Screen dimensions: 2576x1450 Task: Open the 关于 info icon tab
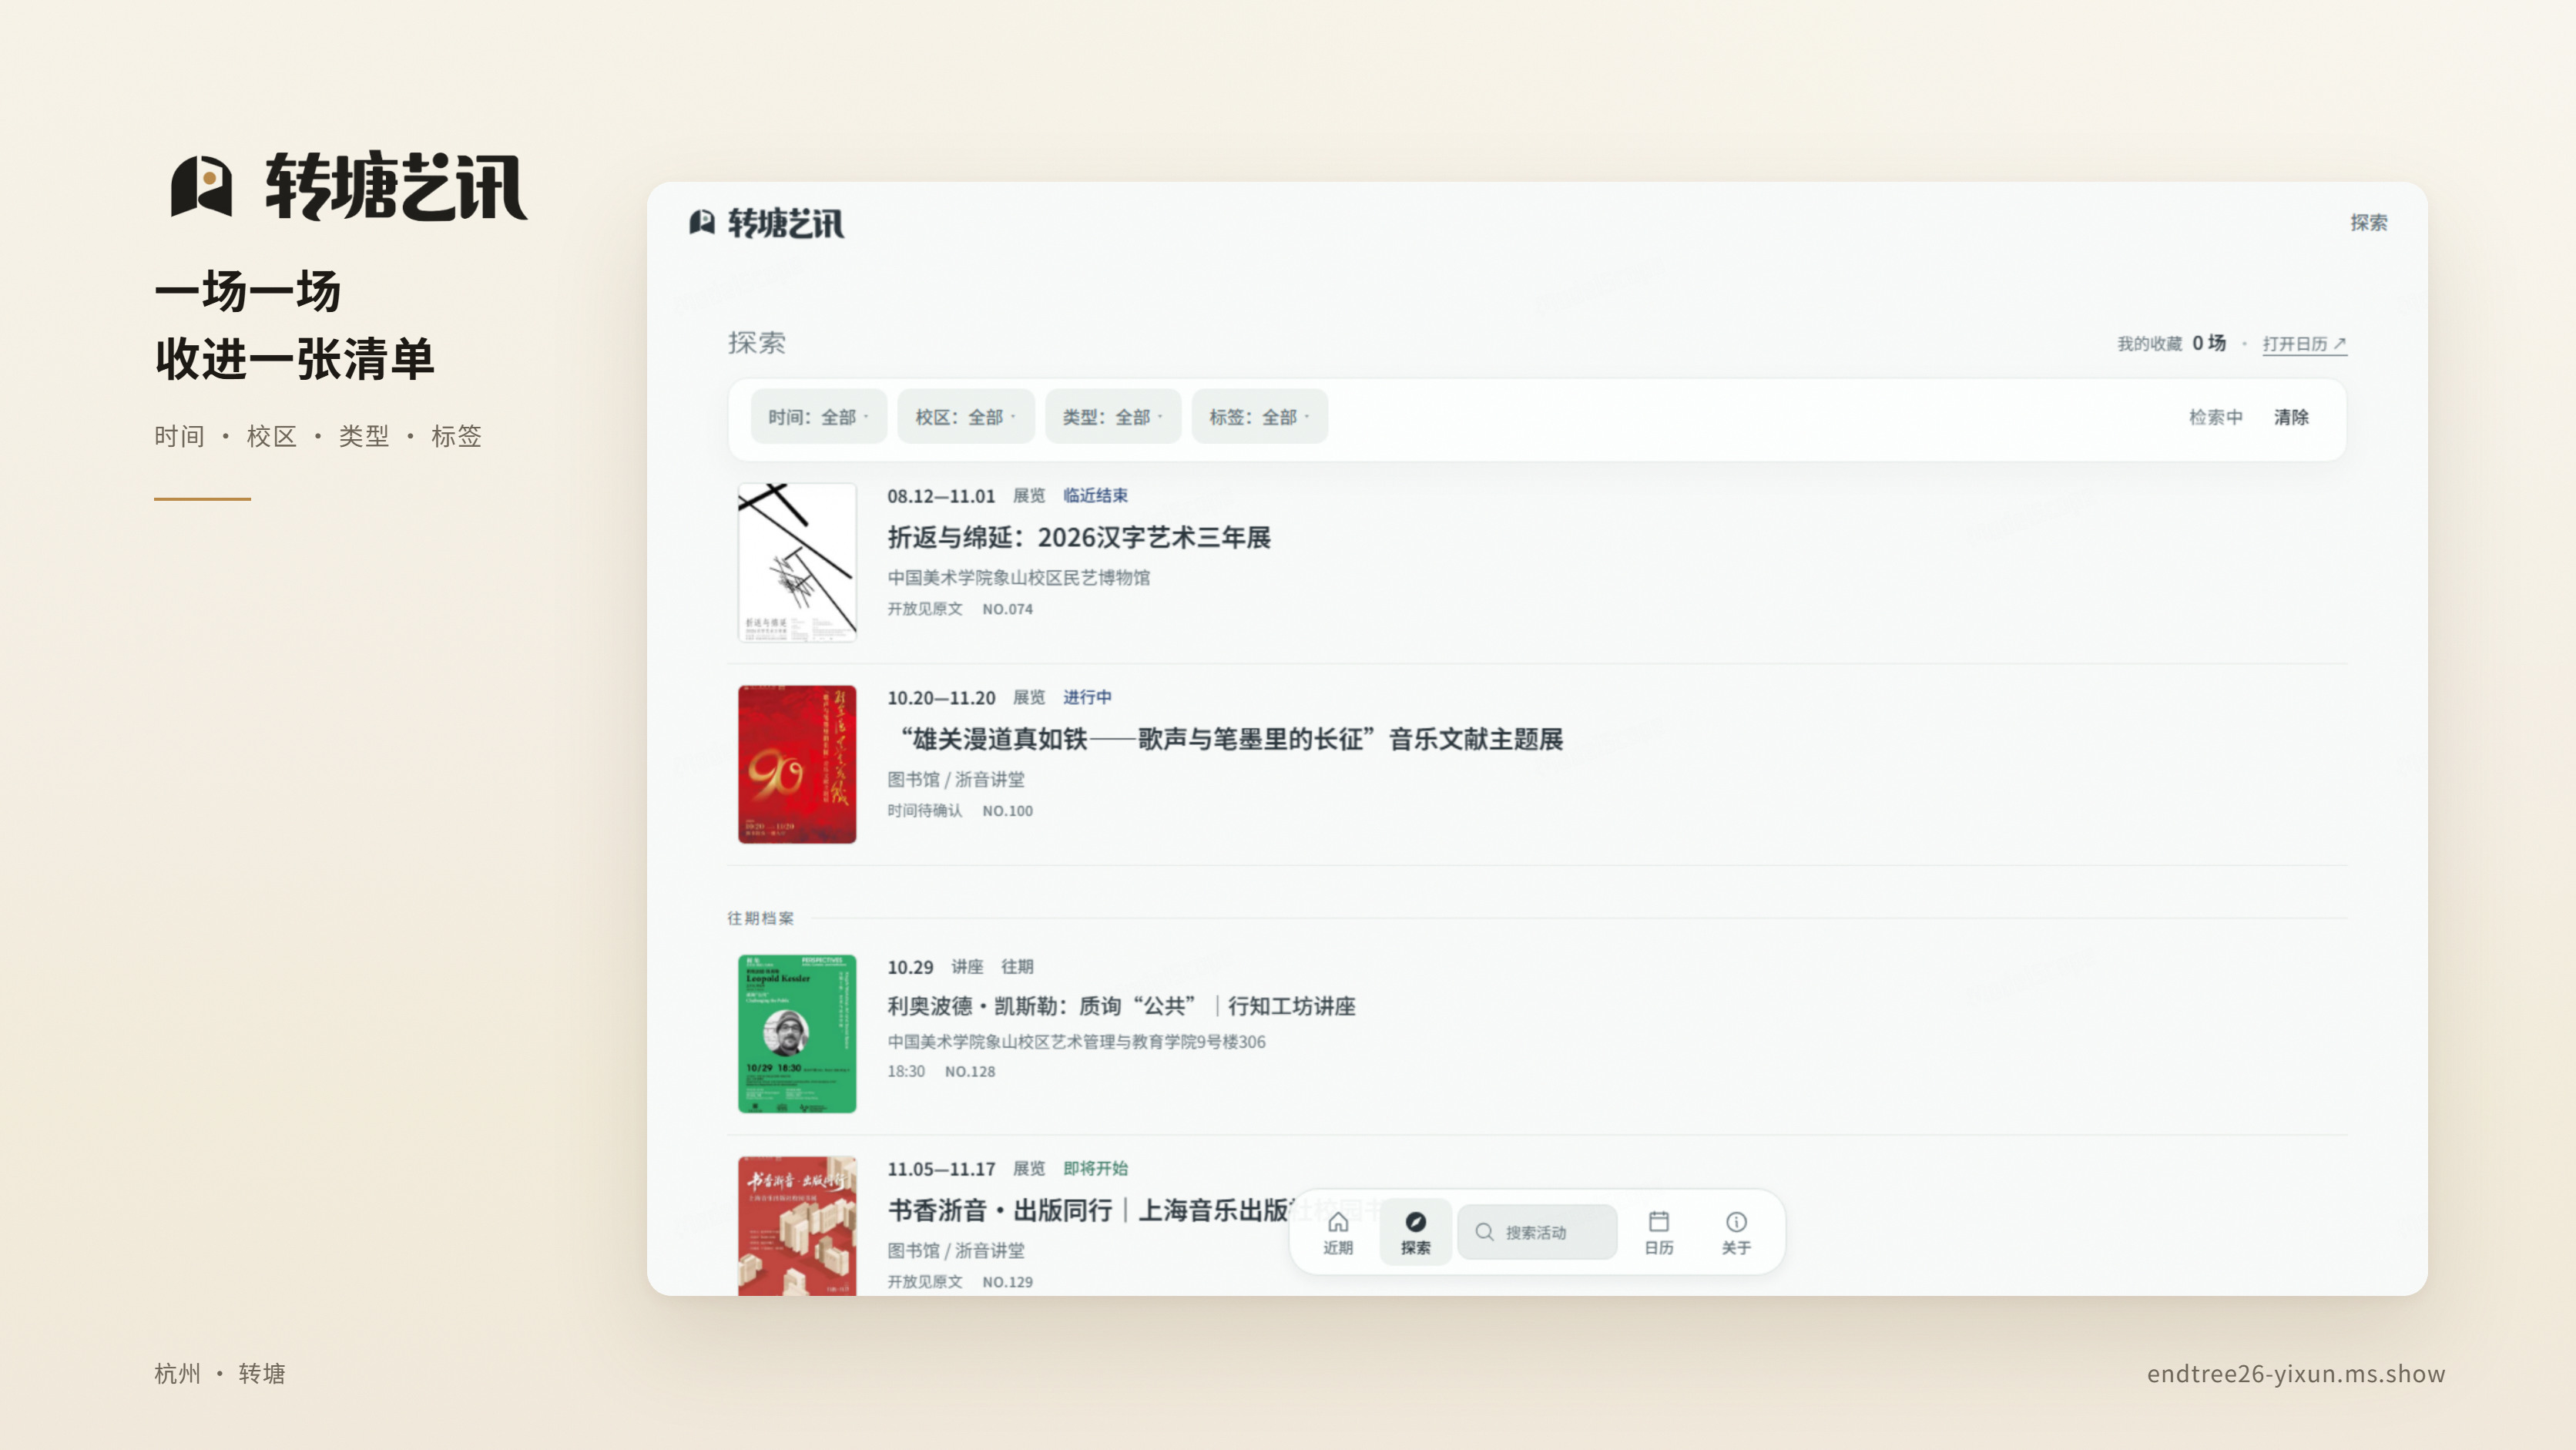click(1736, 1232)
